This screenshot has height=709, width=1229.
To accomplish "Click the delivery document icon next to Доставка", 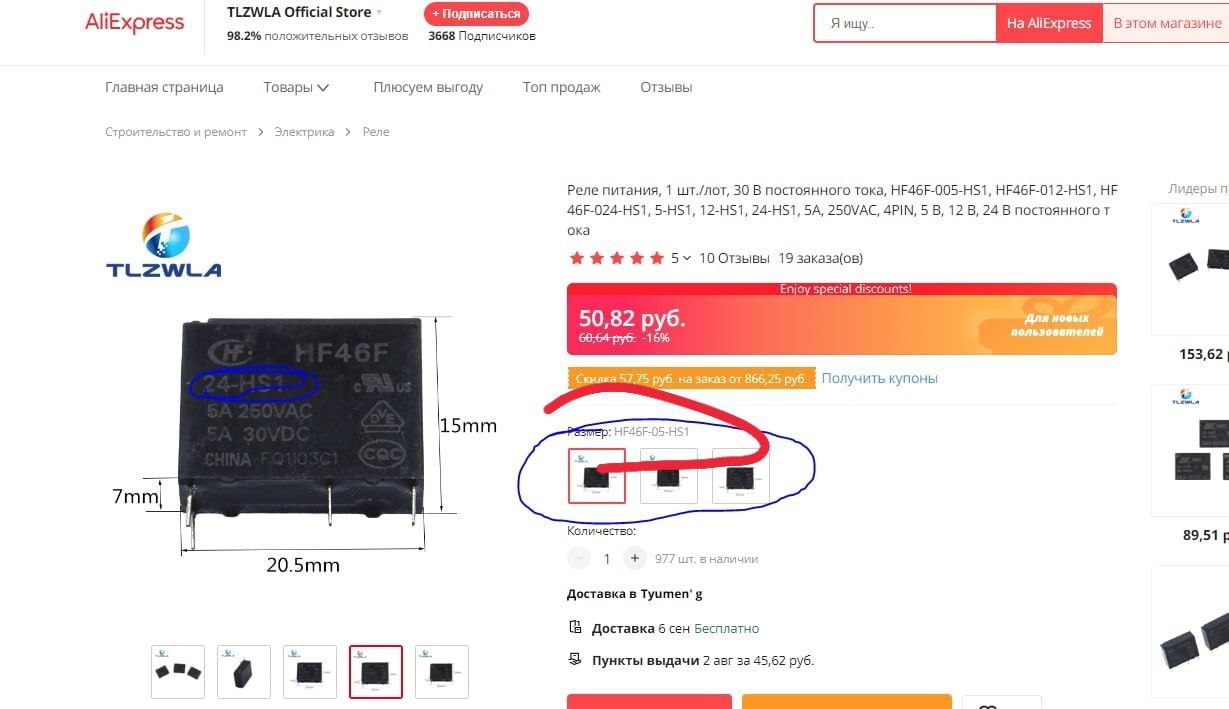I will [575, 628].
